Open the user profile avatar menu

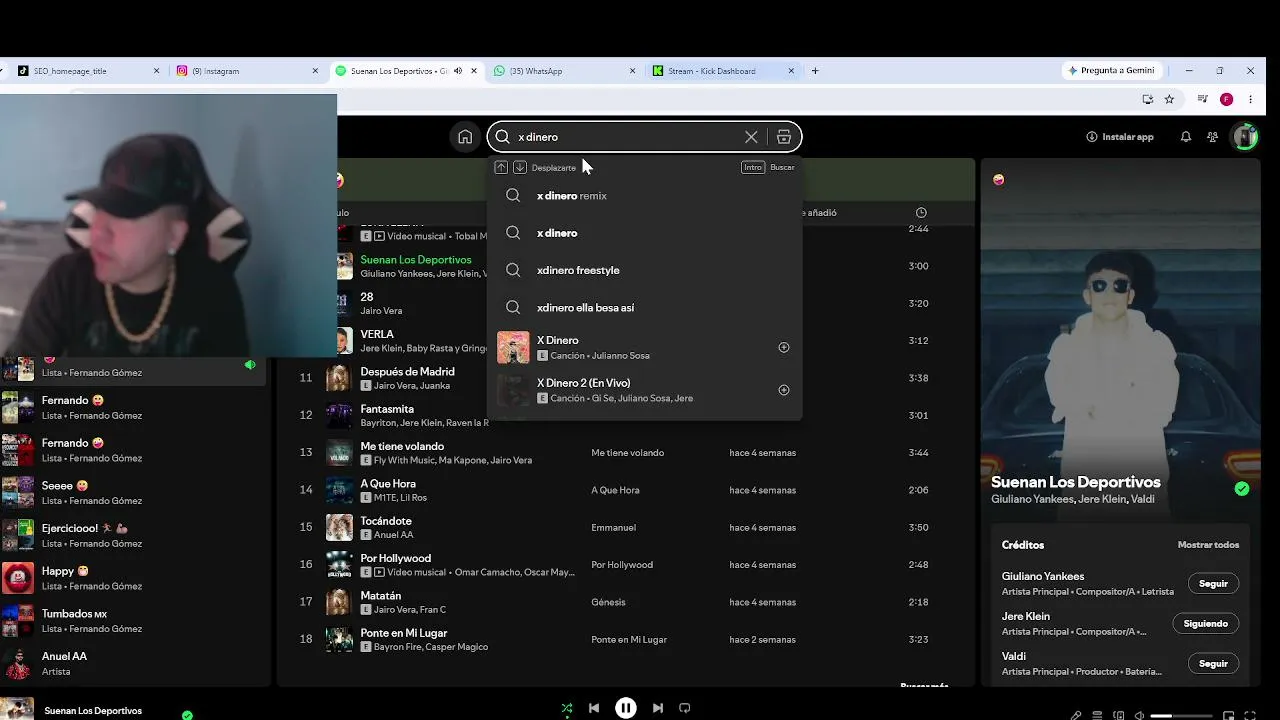[x=1245, y=137]
